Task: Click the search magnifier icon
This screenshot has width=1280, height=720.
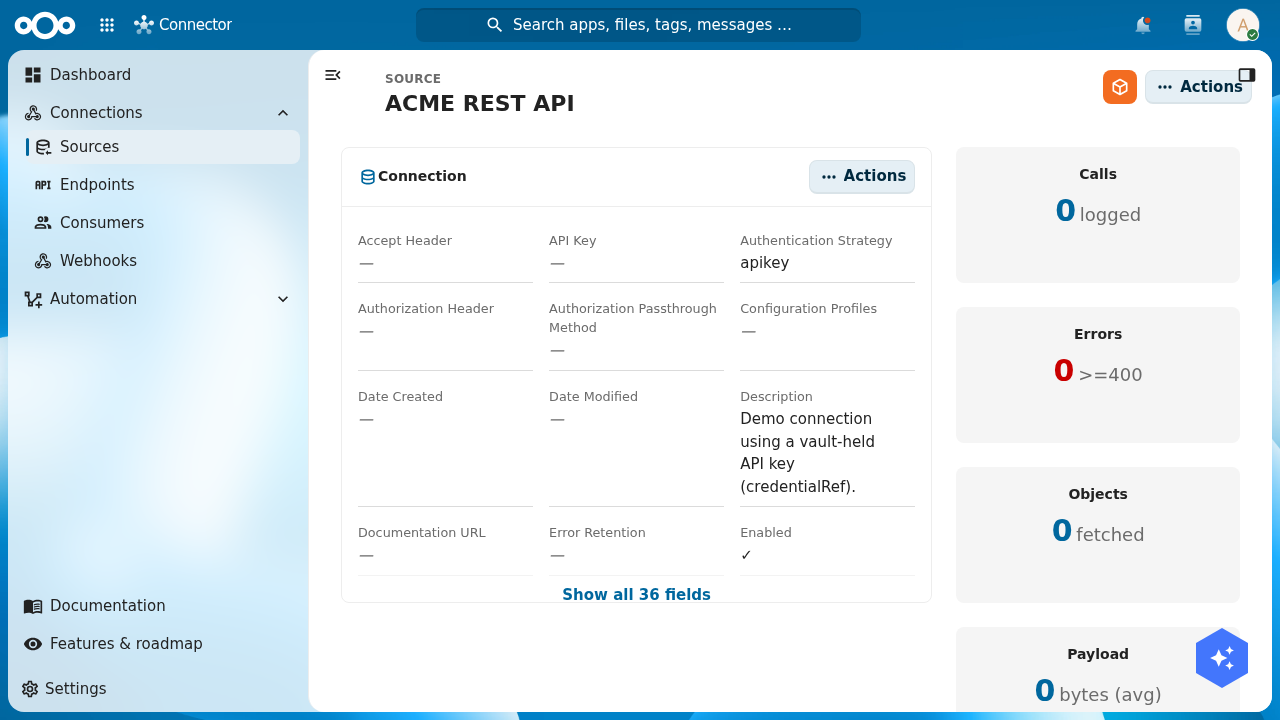Action: coord(494,25)
